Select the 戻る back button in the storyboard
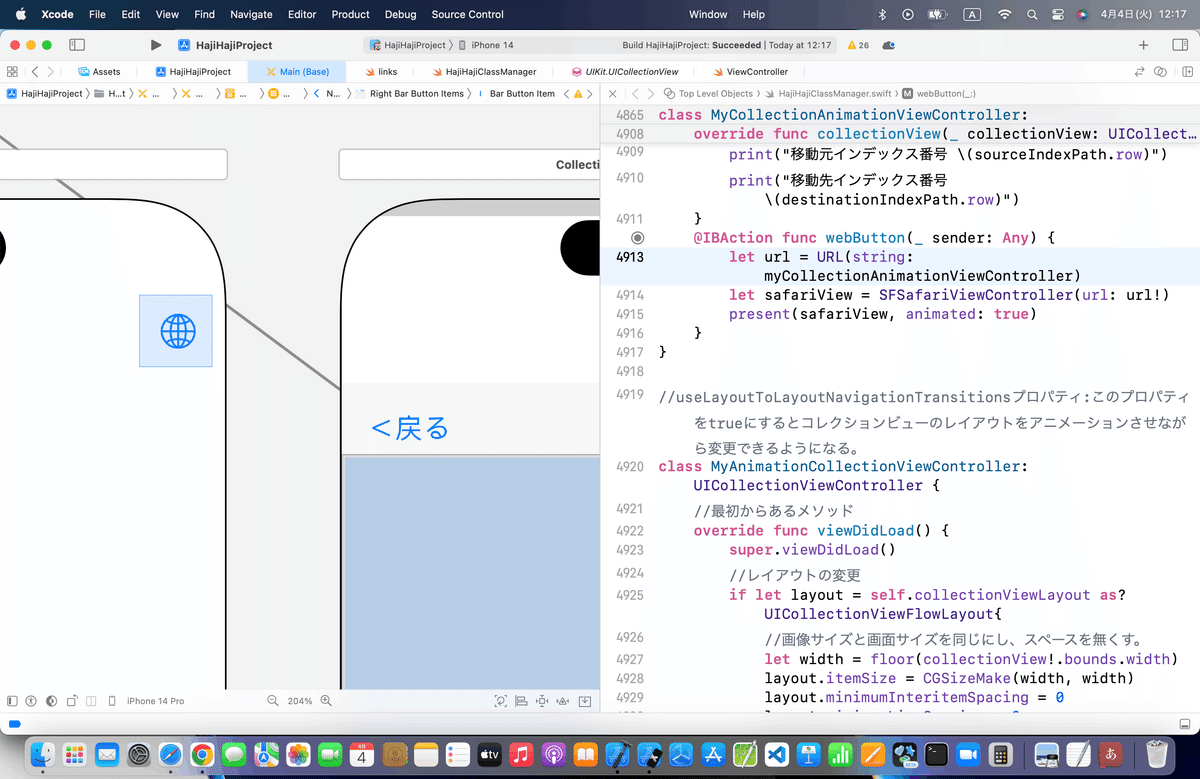The image size is (1200, 779). click(410, 429)
